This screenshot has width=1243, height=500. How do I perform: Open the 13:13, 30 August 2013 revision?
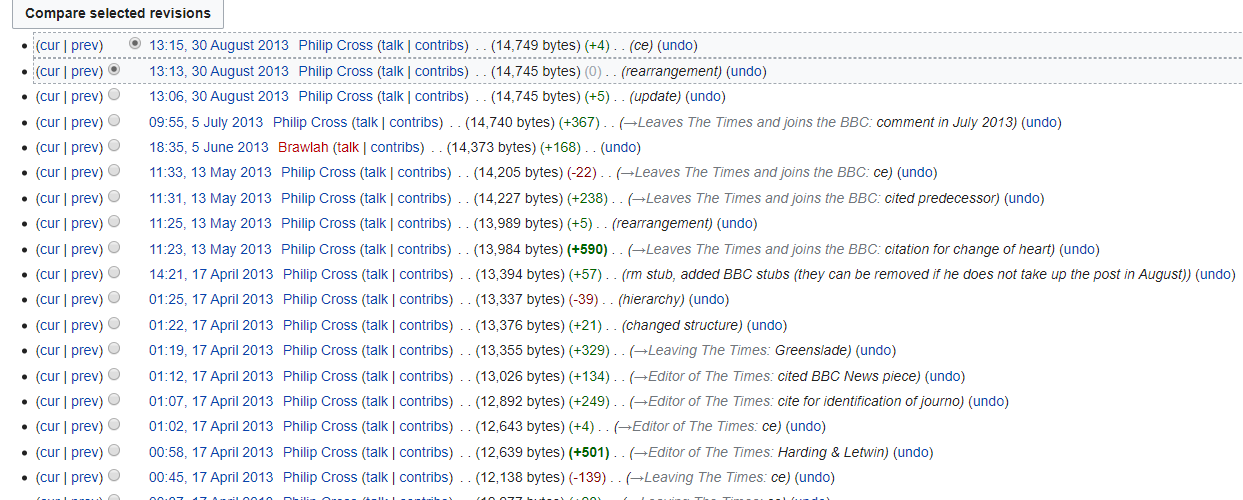pos(218,71)
